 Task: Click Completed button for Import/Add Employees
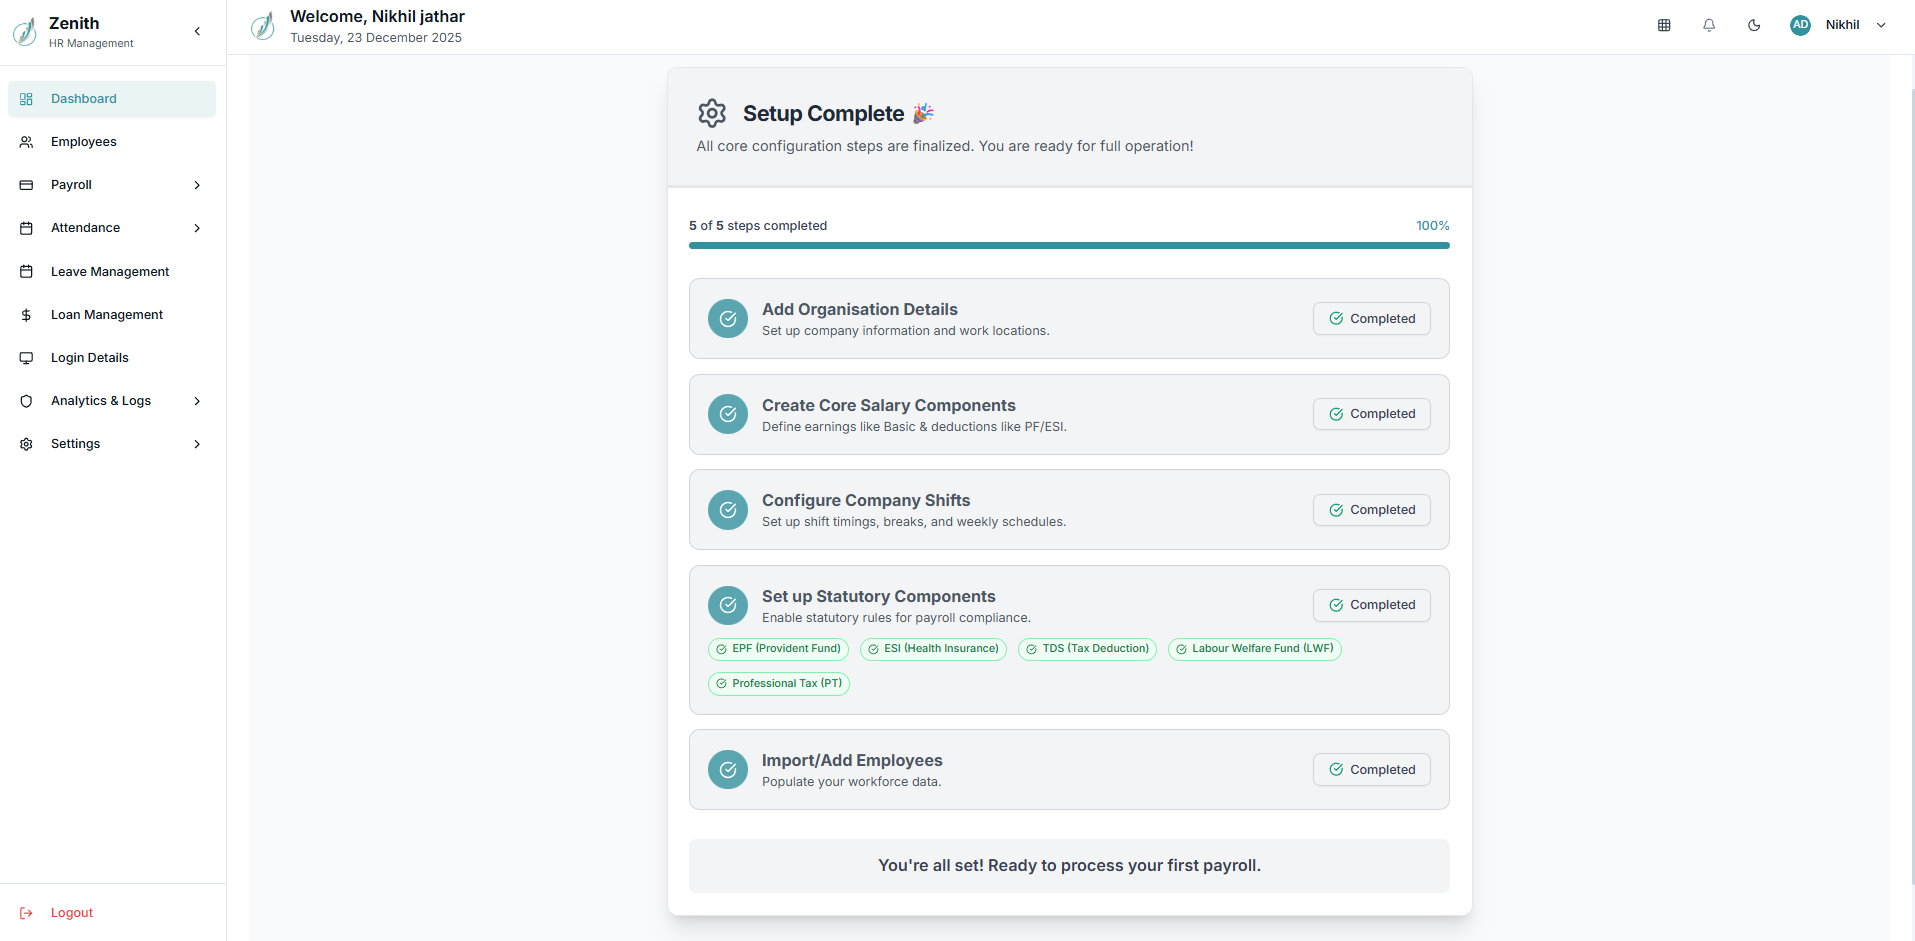point(1371,770)
